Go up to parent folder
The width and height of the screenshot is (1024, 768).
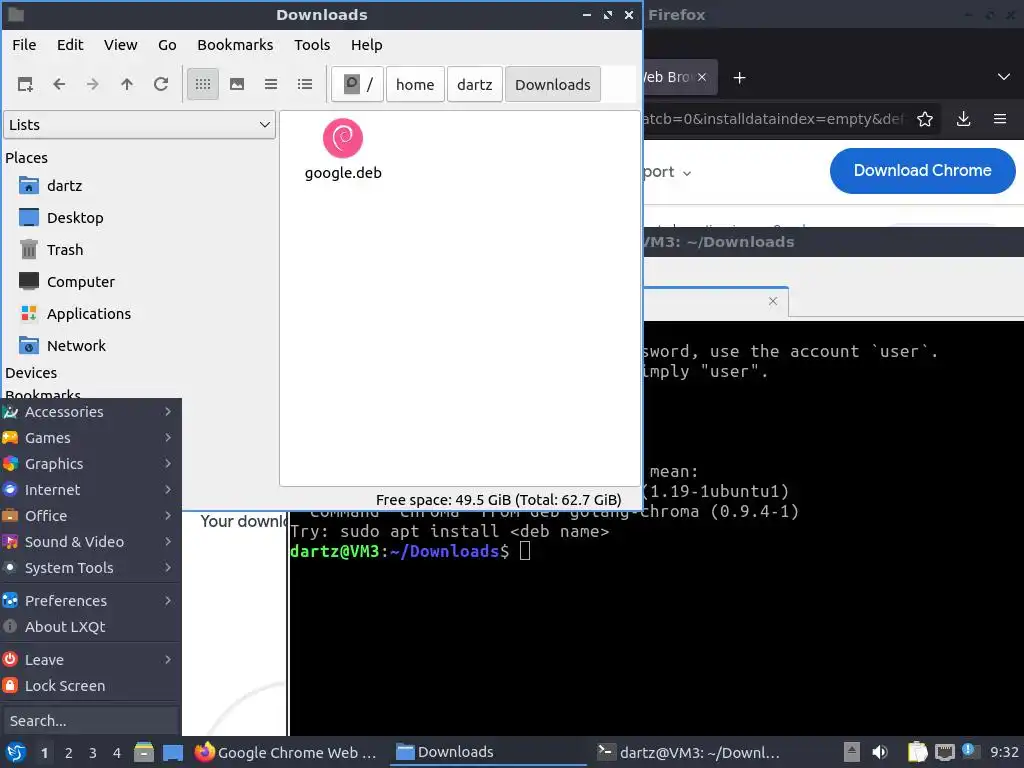coord(127,84)
